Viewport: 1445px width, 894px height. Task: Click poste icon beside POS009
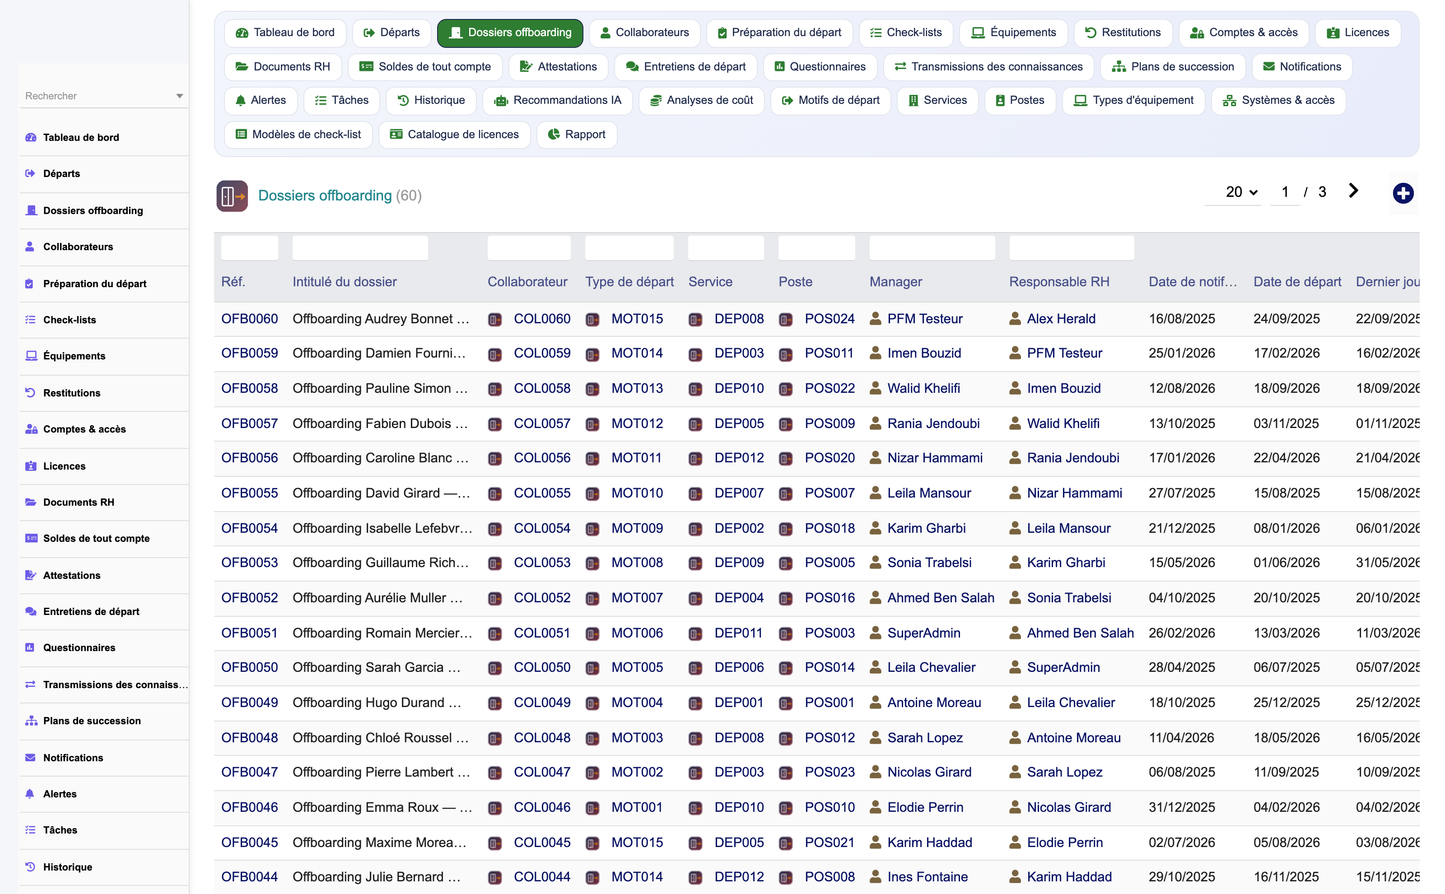coord(786,424)
